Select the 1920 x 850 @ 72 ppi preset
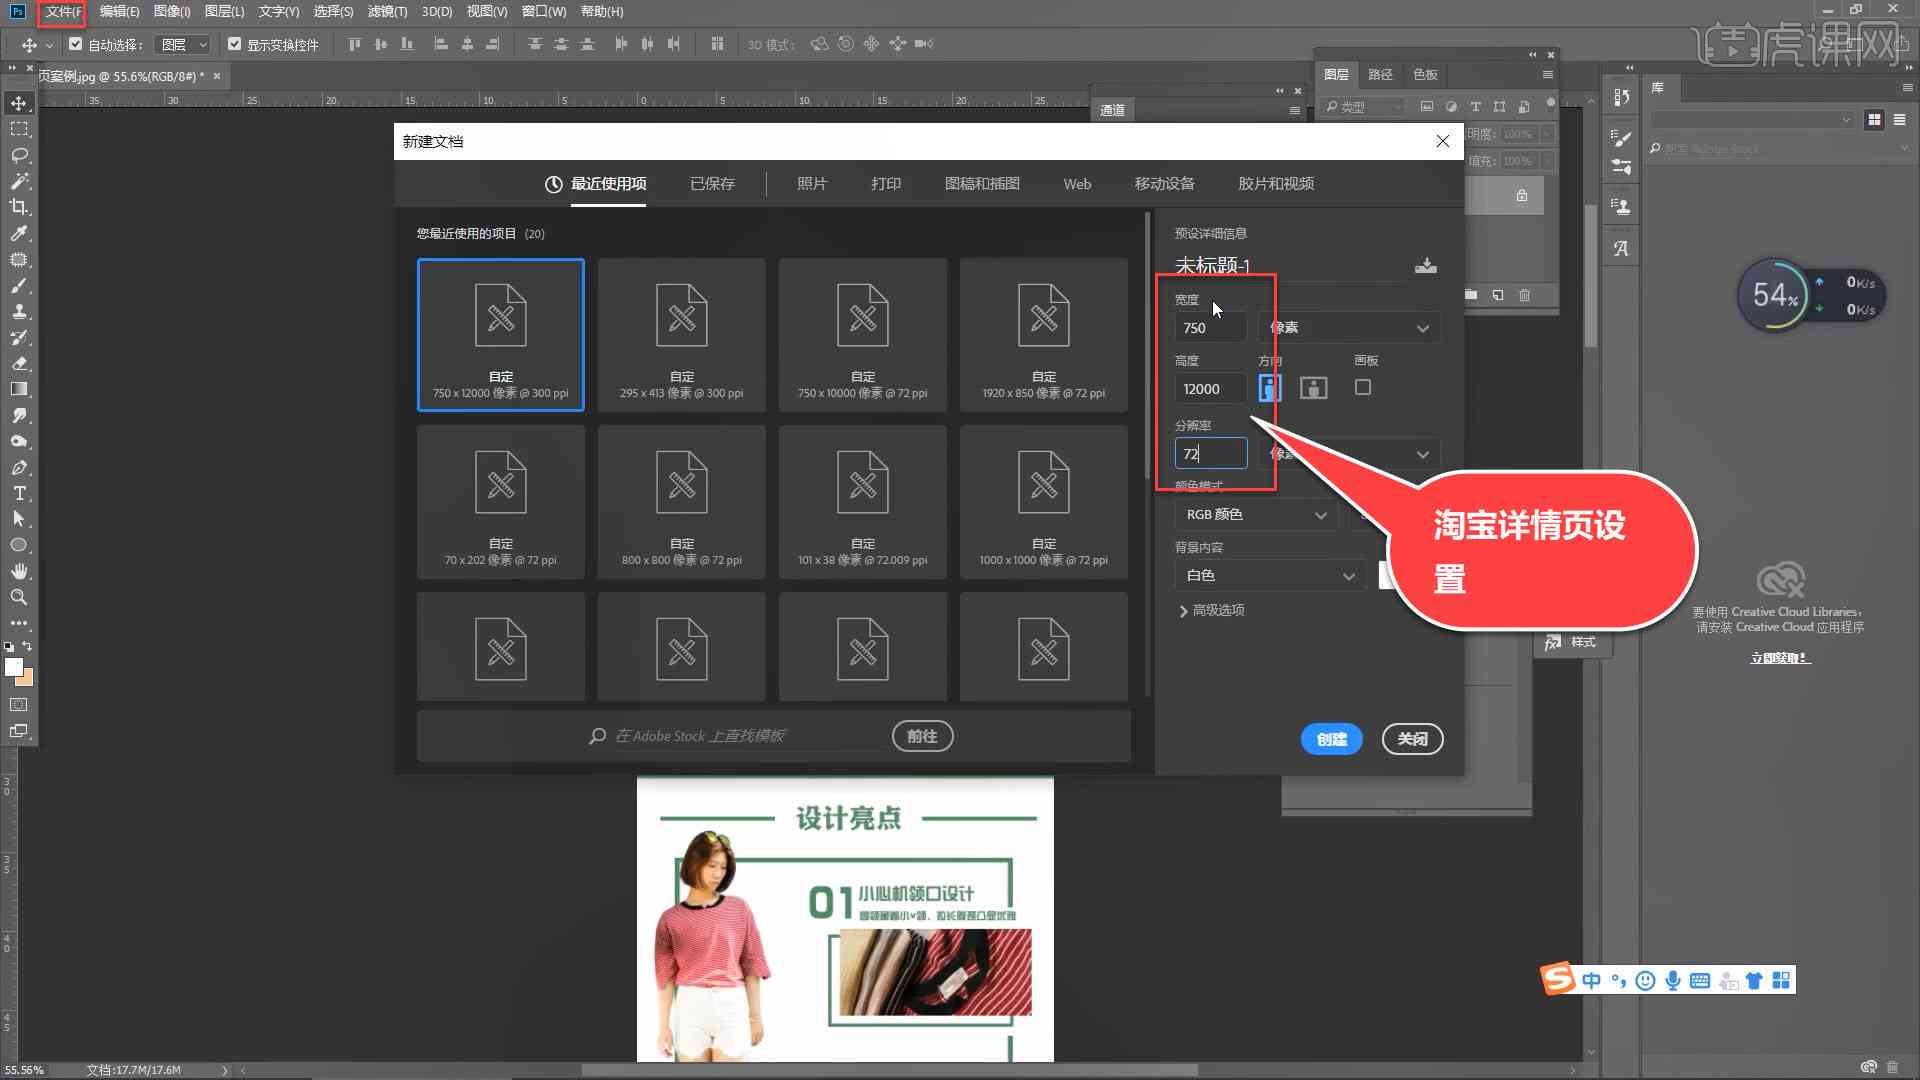Screen dimensions: 1920x1080 click(x=1044, y=335)
